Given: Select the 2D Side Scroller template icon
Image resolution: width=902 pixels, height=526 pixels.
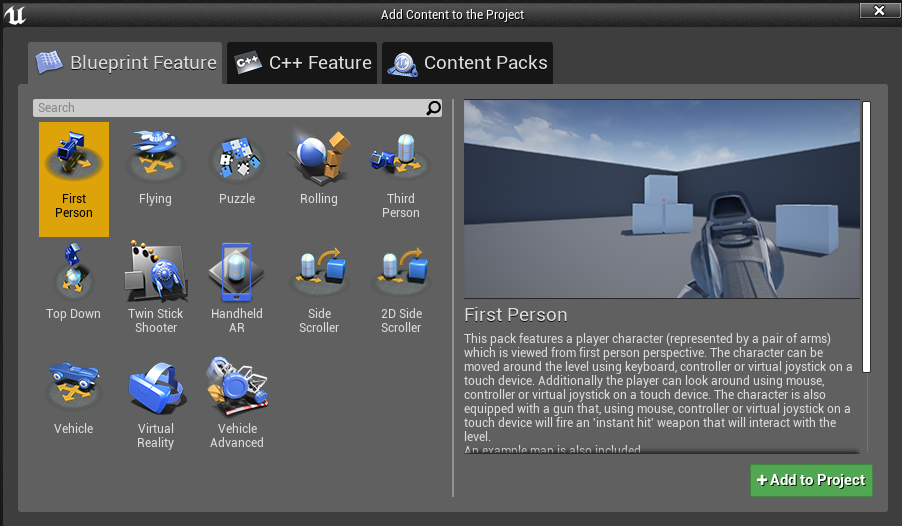Looking at the screenshot, I should (401, 270).
